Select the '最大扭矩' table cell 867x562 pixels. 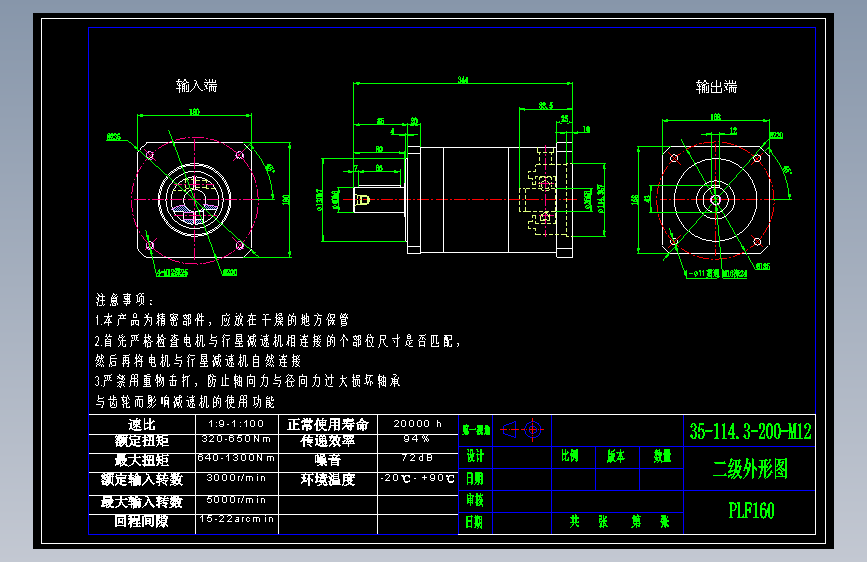click(142, 461)
